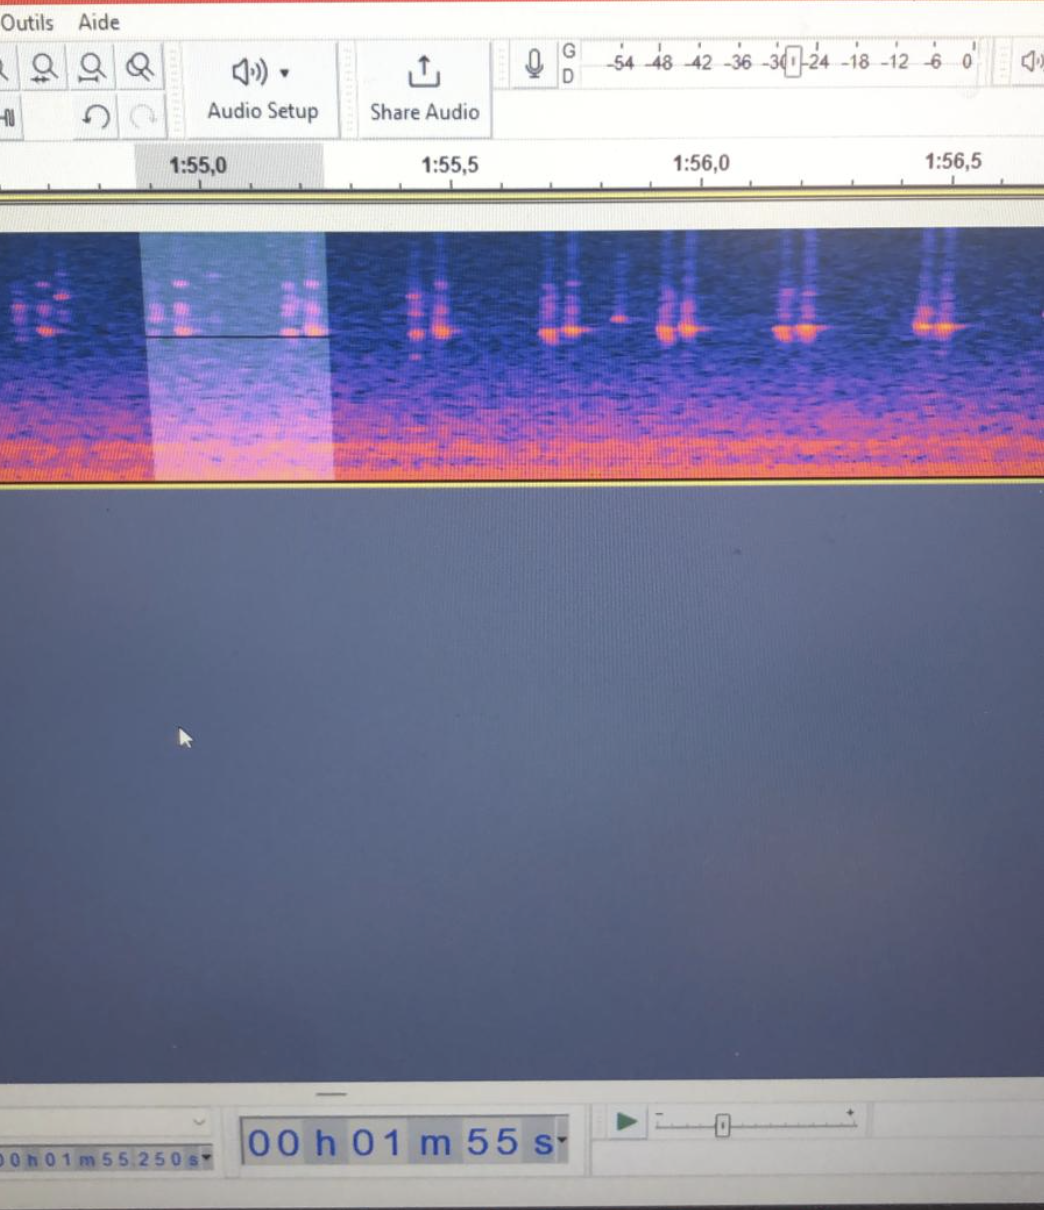Viewport: 1044px width, 1210px height.
Task: Open the selection mode combo box chevron
Action: 199,1121
